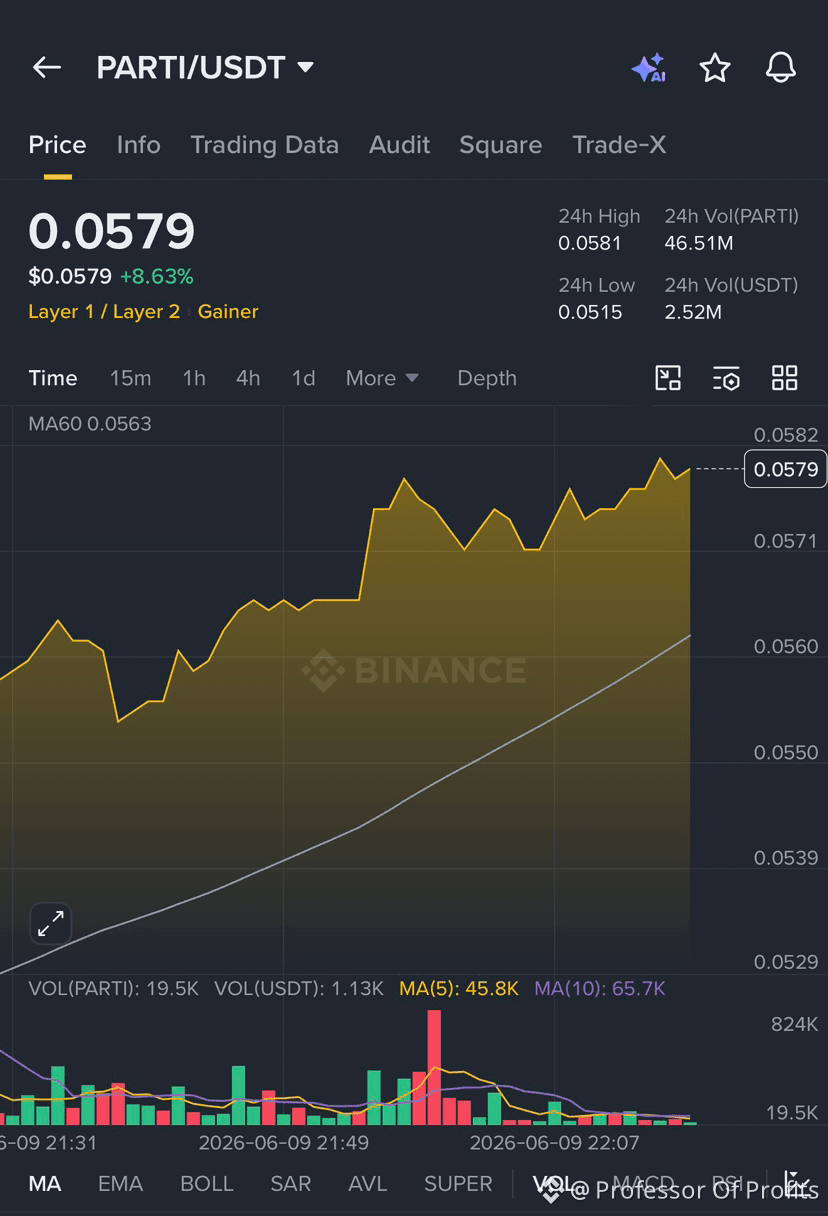Open the Audit tab
Image resolution: width=828 pixels, height=1216 pixels.
pyautogui.click(x=399, y=145)
